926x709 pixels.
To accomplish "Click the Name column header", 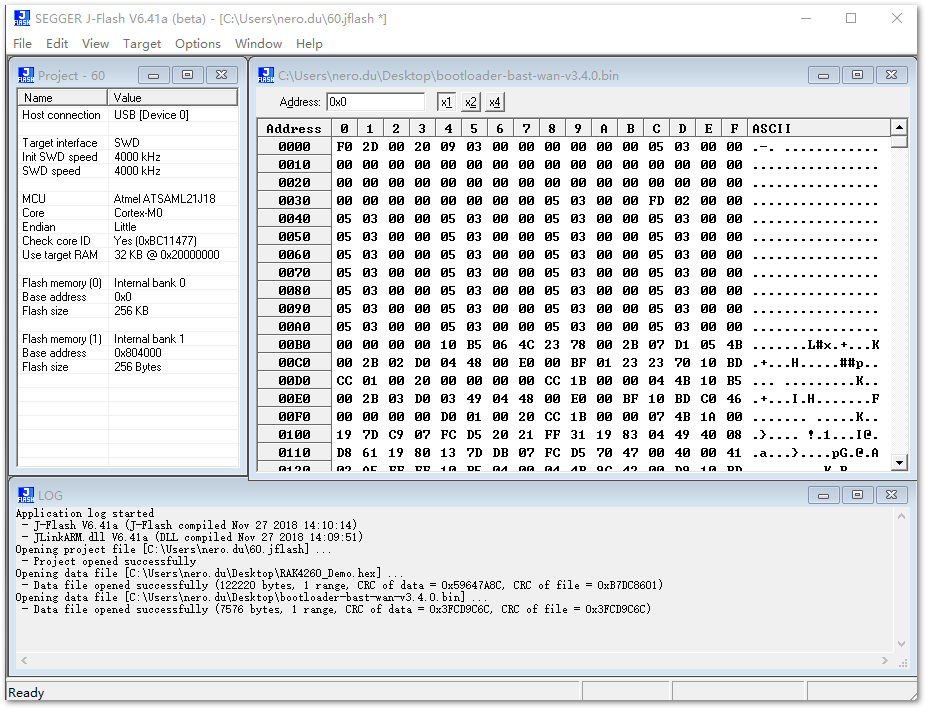I will (63, 97).
